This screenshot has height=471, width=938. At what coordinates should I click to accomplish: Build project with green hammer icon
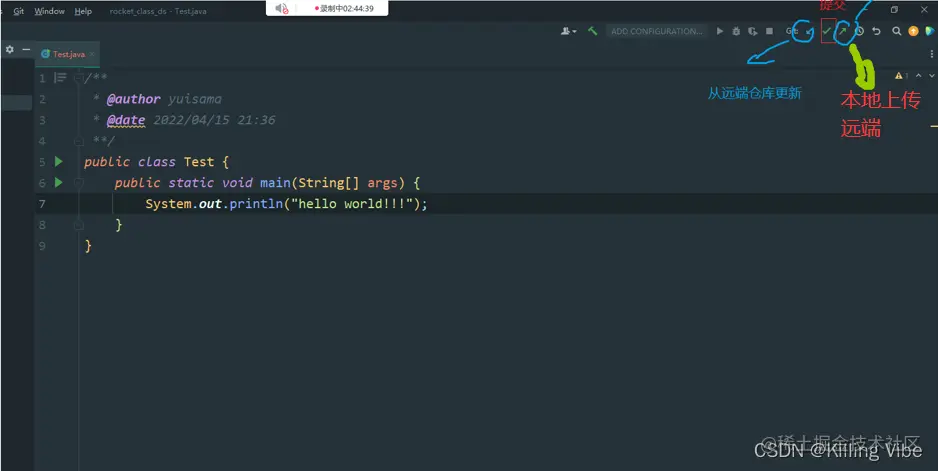click(x=592, y=31)
